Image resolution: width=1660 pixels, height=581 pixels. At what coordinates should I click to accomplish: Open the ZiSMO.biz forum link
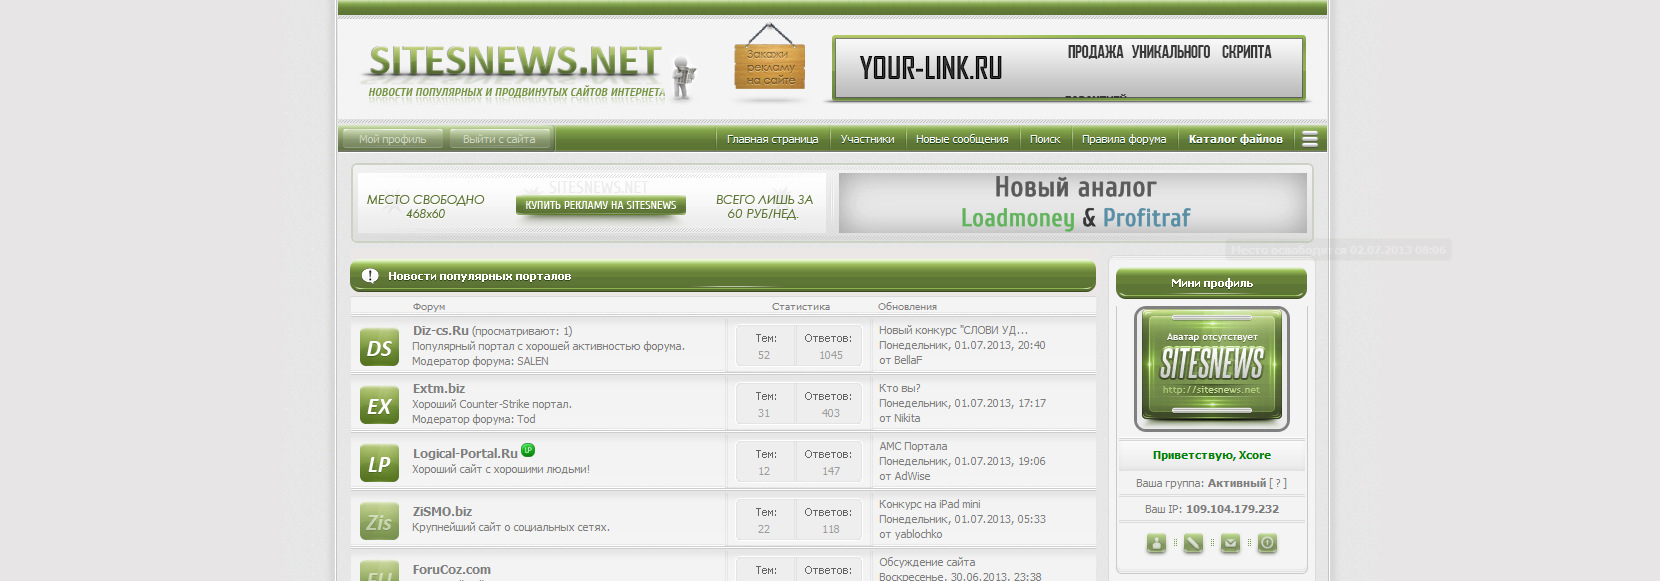coord(442,511)
